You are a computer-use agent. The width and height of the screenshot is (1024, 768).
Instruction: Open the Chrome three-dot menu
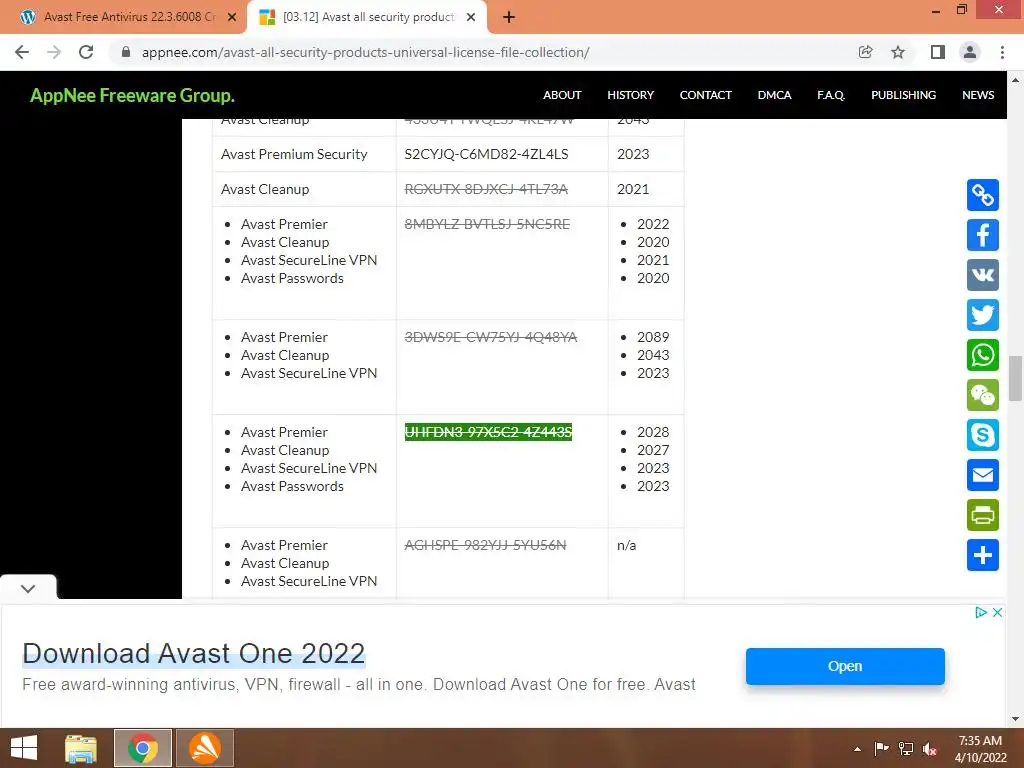1002,52
